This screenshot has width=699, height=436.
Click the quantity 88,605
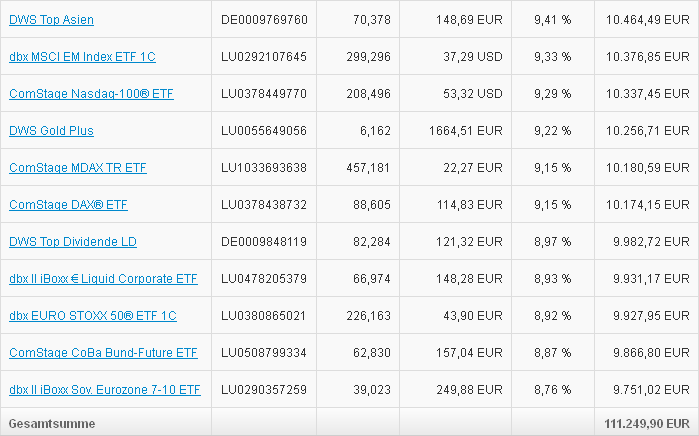tap(372, 205)
